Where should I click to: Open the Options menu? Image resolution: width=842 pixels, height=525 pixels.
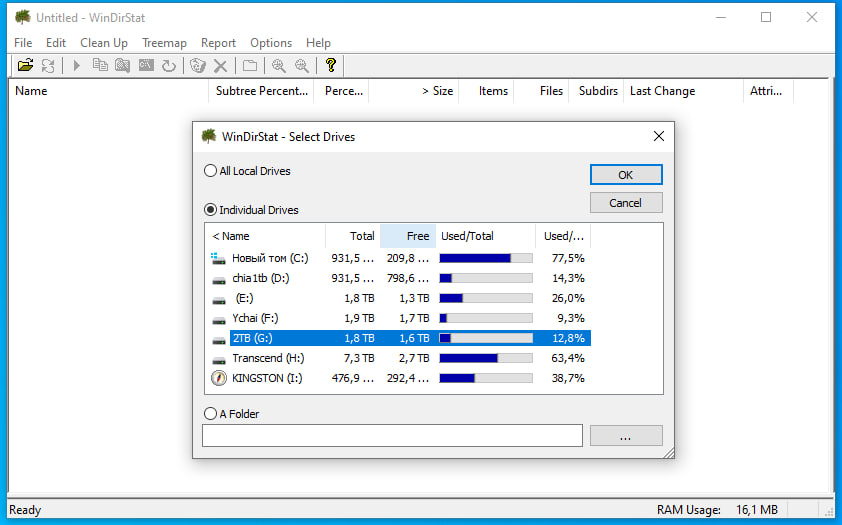(271, 43)
